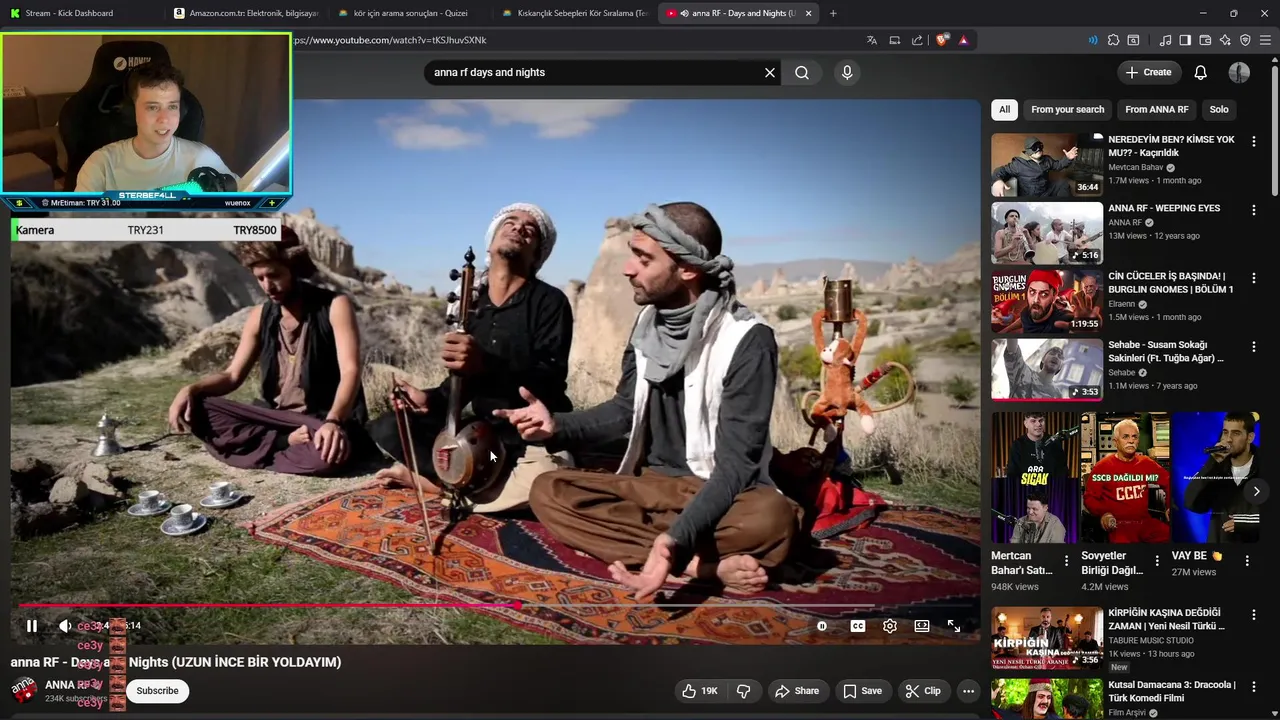
Task: Open the video player settings gear
Action: (x=890, y=626)
